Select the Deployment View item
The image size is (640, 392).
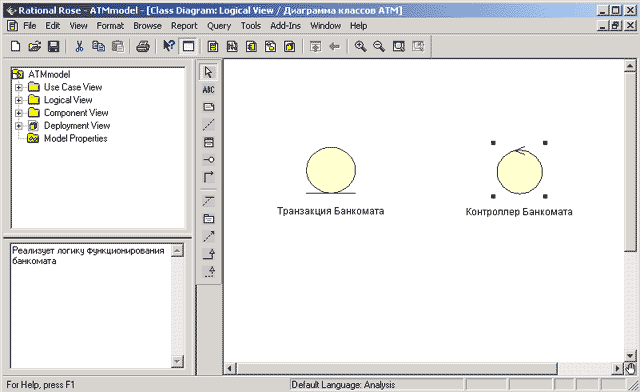click(77, 125)
